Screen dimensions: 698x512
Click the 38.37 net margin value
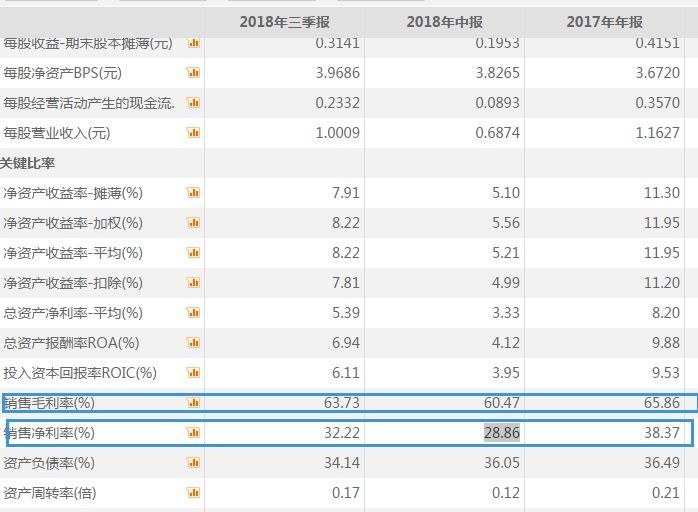click(x=662, y=433)
